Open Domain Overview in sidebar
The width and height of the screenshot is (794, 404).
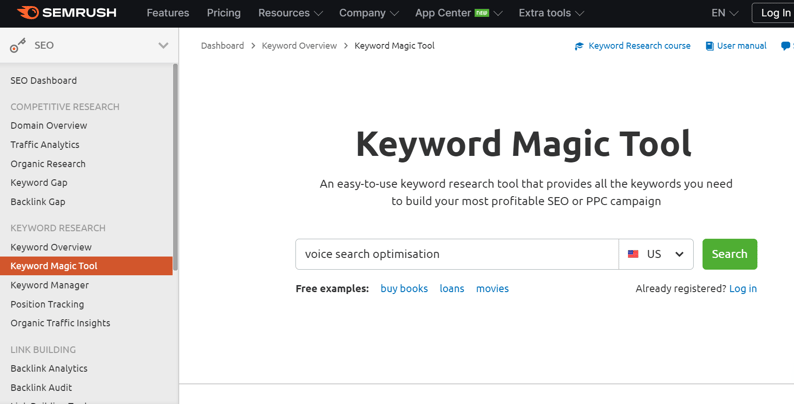click(49, 126)
